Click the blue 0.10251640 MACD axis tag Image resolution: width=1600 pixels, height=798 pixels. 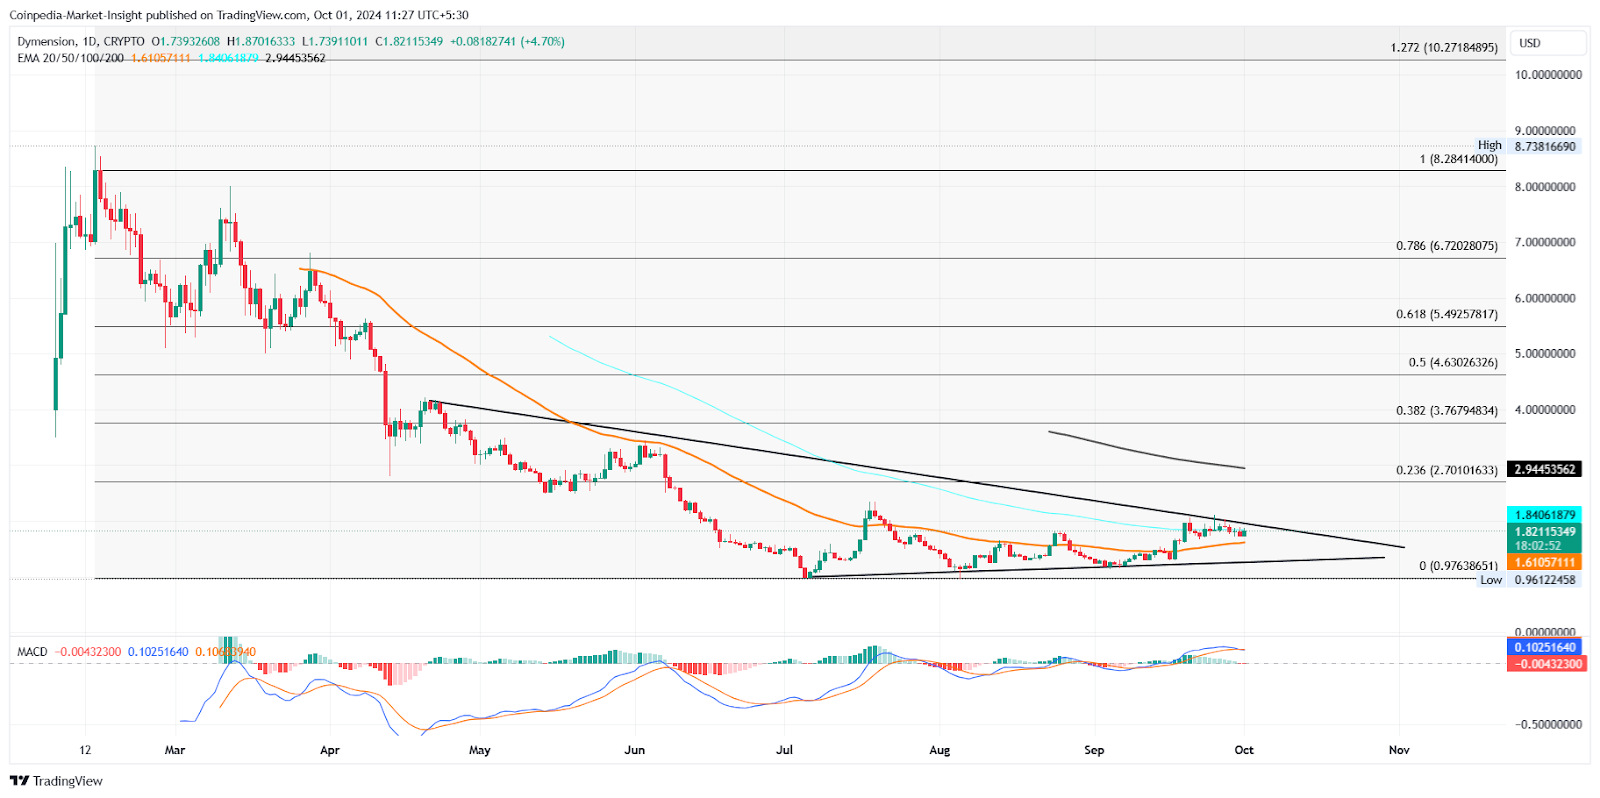click(x=1545, y=648)
